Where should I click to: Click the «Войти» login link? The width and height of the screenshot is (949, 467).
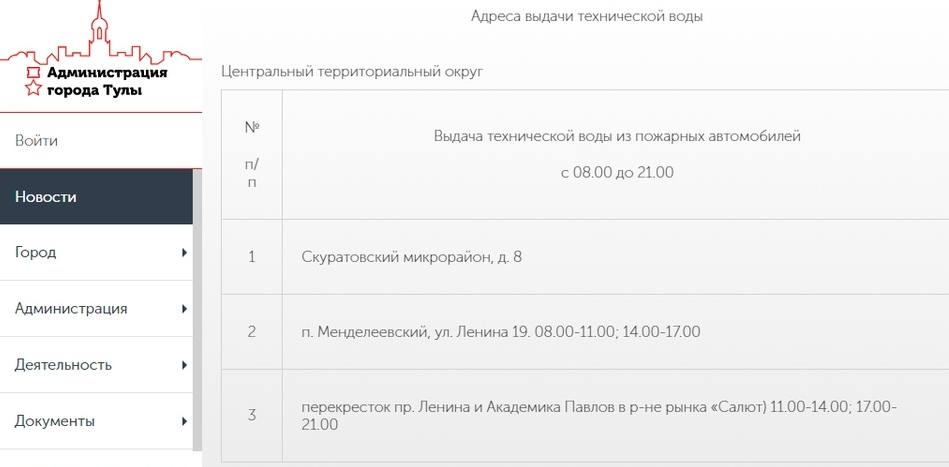pos(37,141)
